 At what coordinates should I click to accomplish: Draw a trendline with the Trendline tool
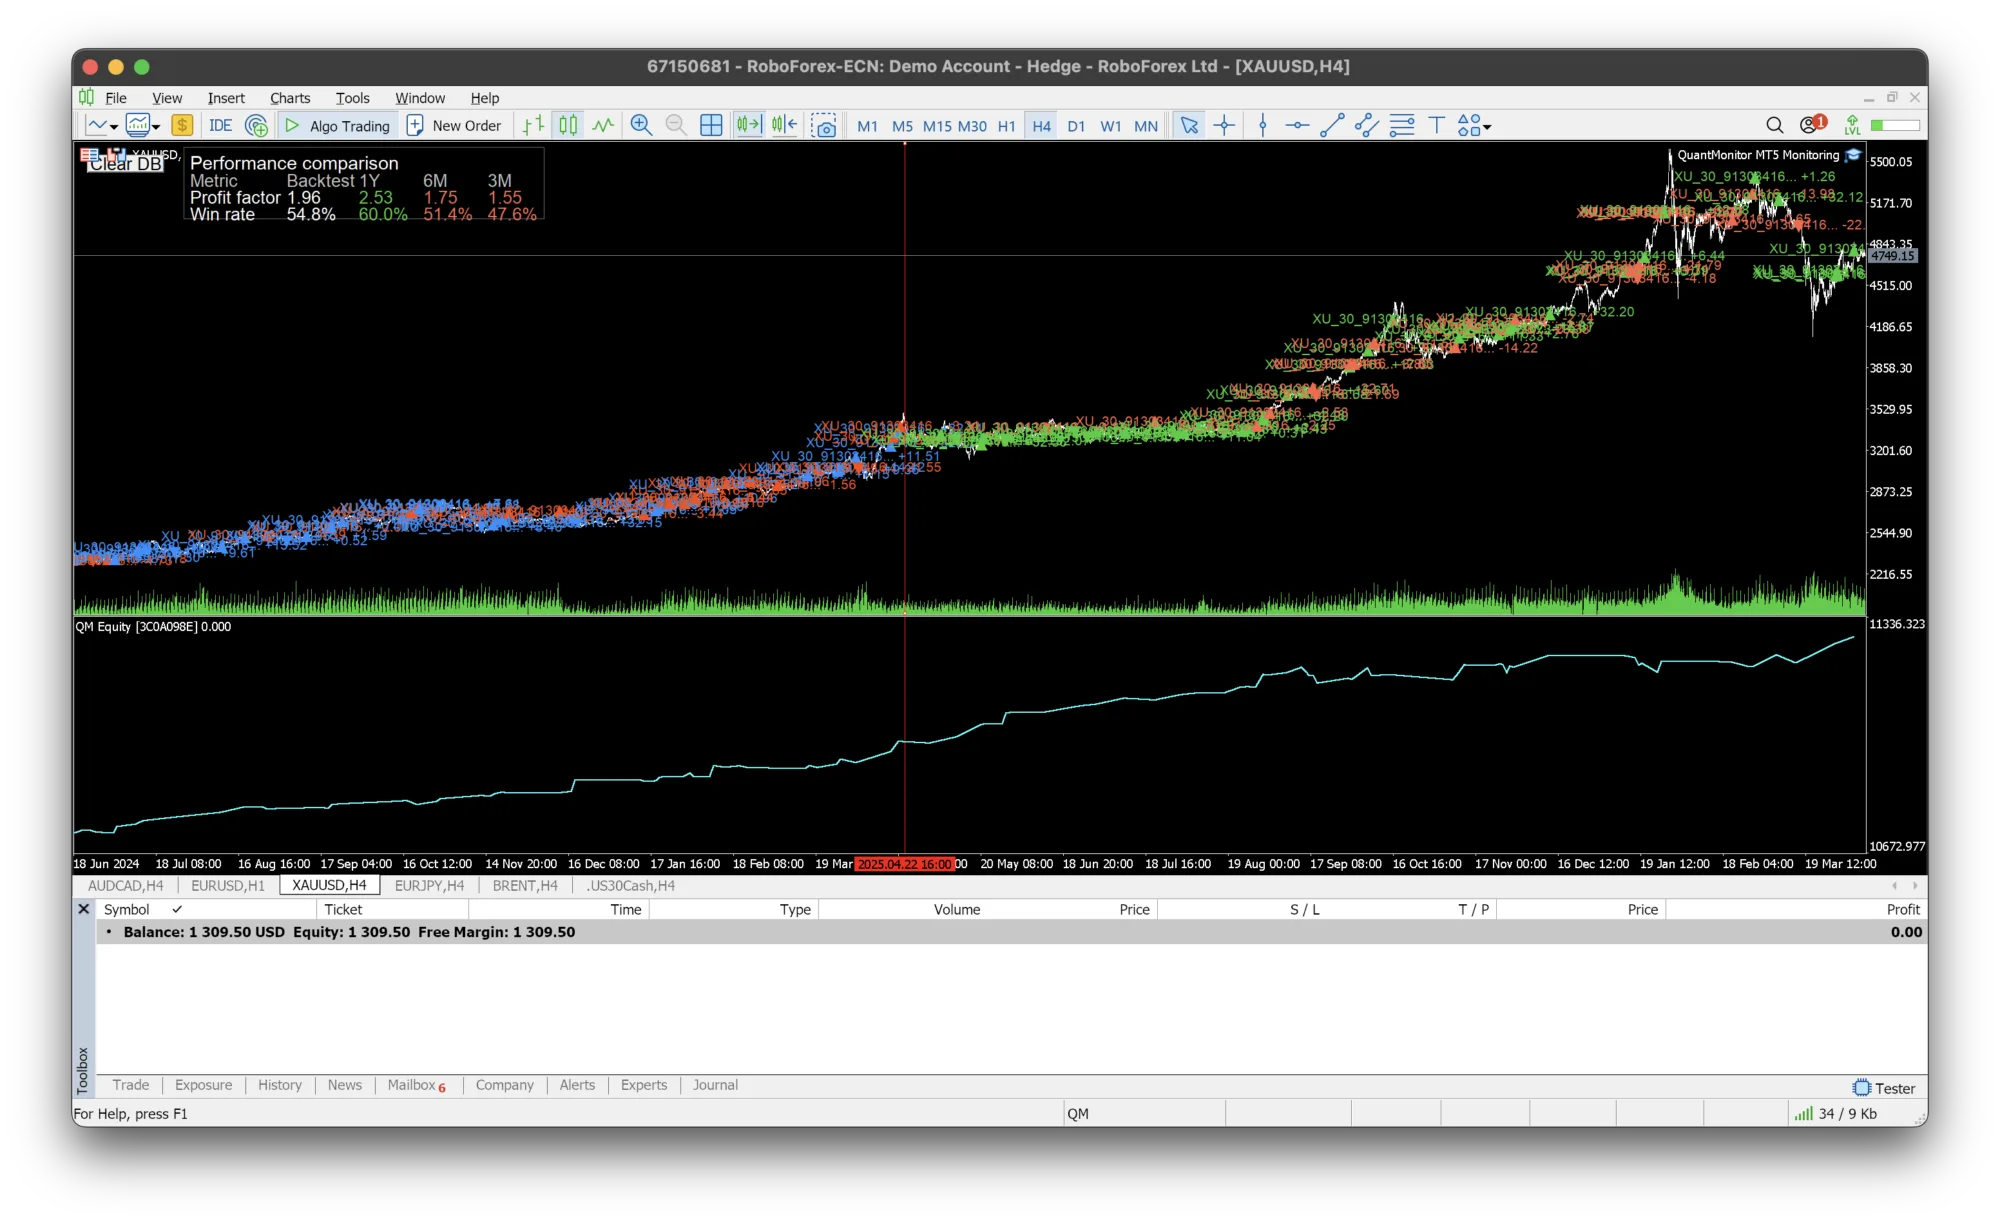(x=1332, y=125)
